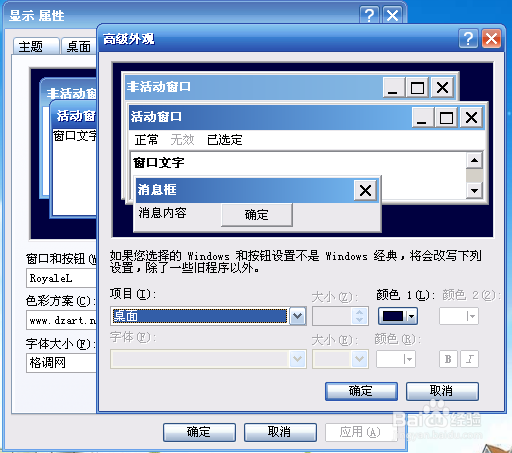
Task: Click close icon on 非活动窗口 preview
Action: tap(442, 88)
